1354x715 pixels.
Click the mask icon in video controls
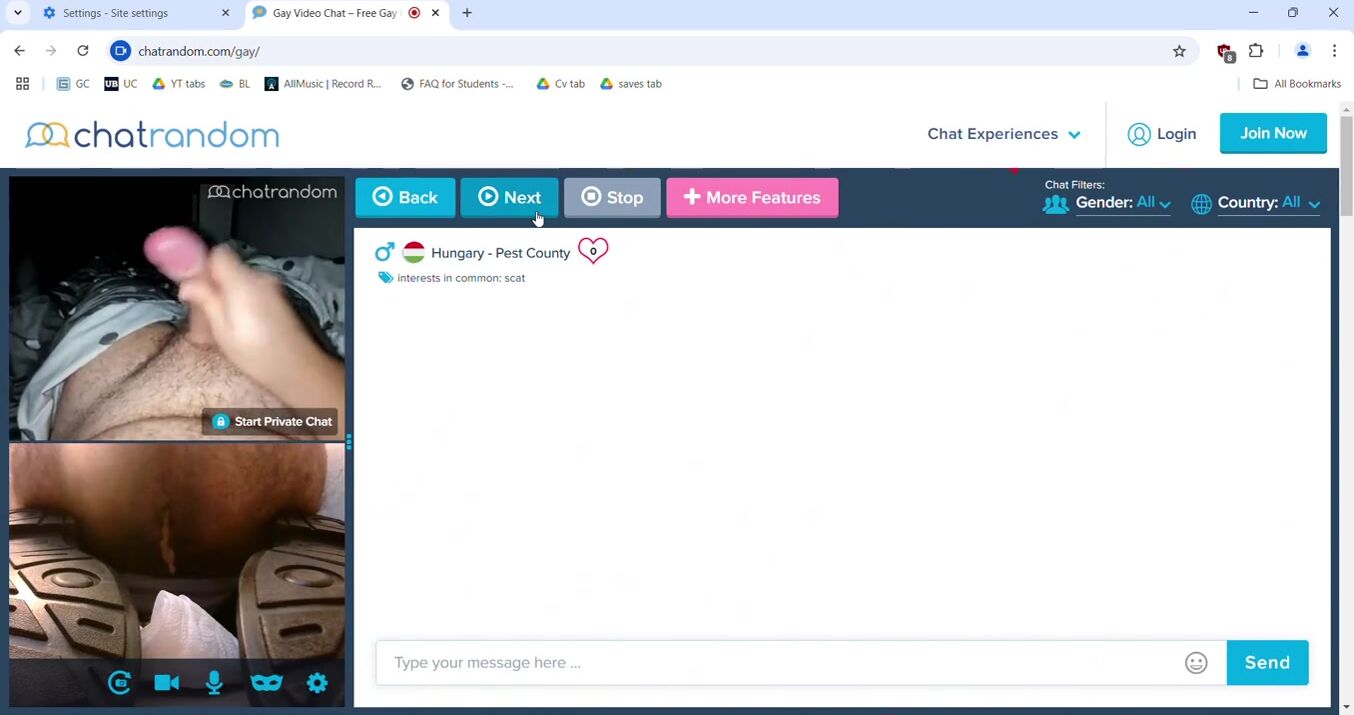[266, 683]
